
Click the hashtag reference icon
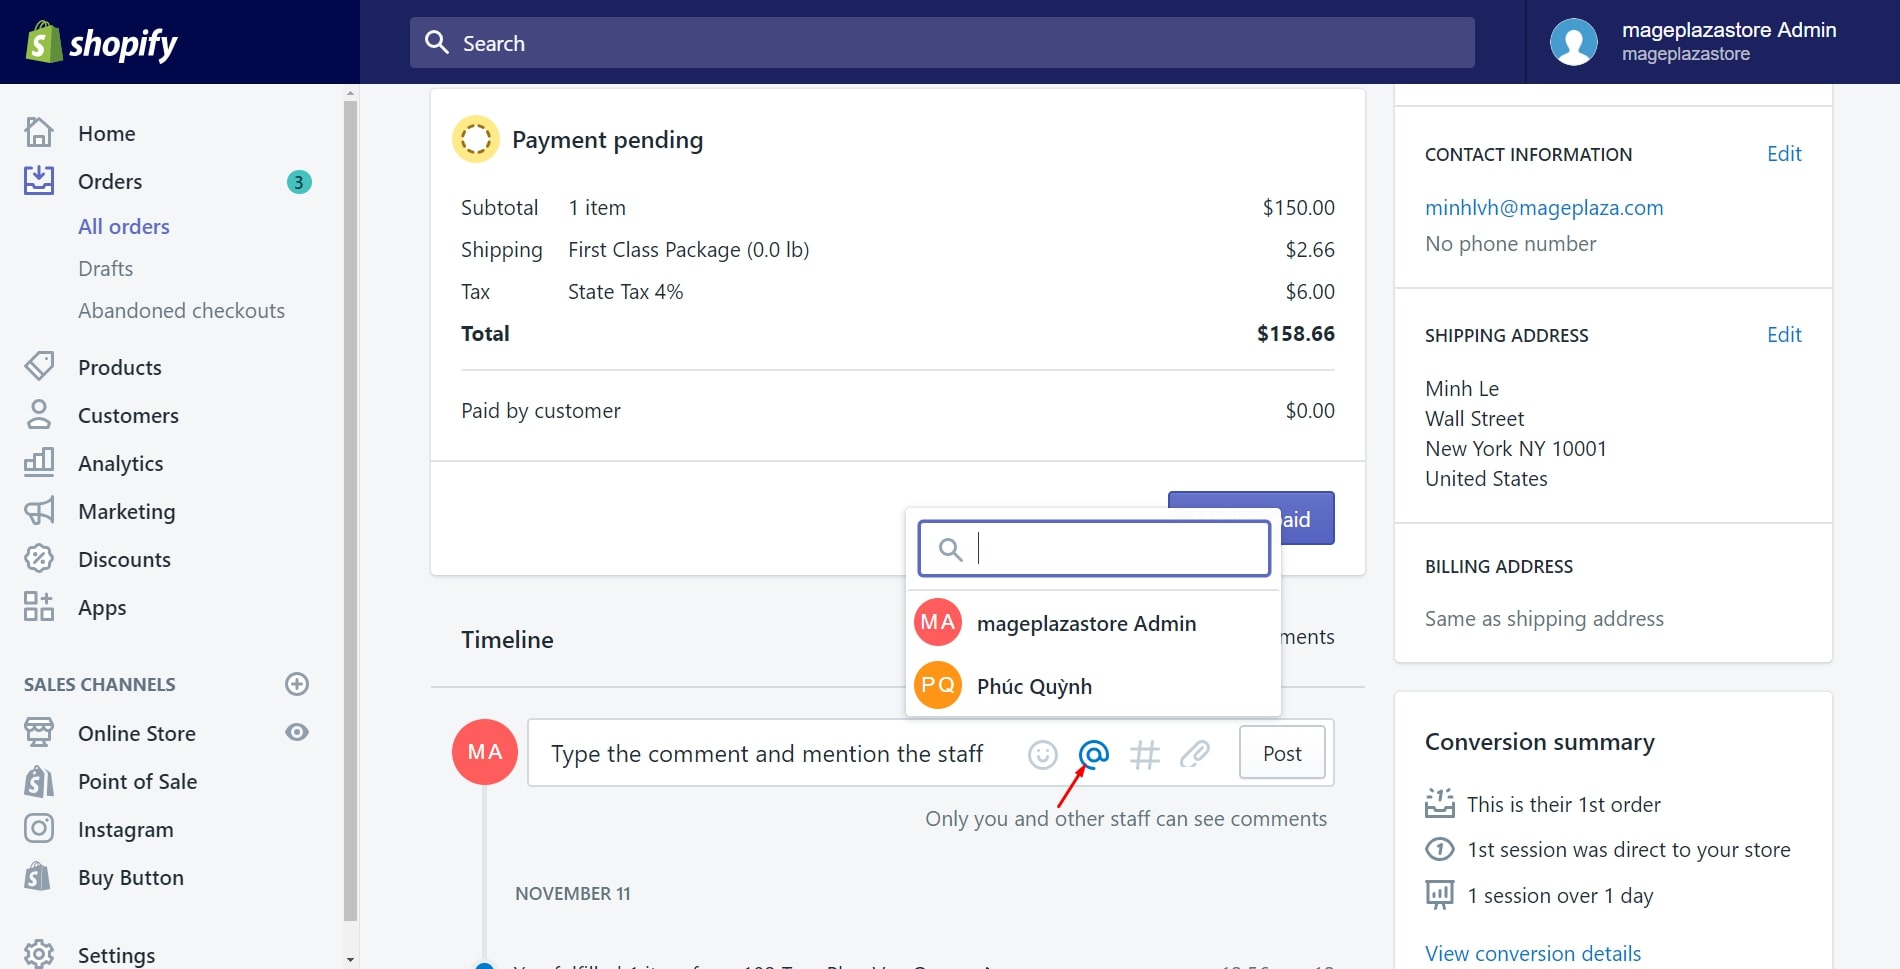[x=1144, y=754]
